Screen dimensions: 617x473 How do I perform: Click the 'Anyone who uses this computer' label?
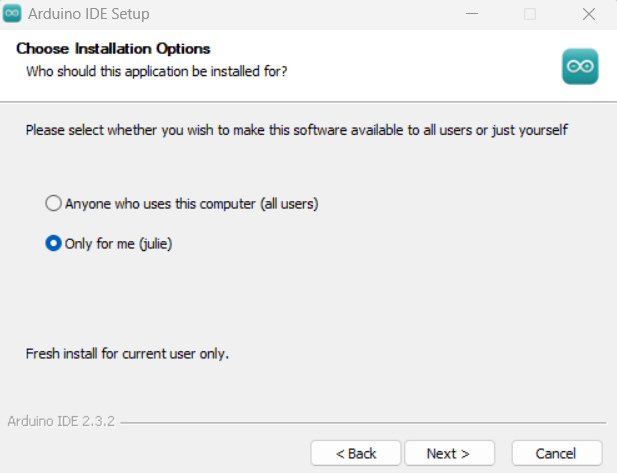tap(191, 203)
